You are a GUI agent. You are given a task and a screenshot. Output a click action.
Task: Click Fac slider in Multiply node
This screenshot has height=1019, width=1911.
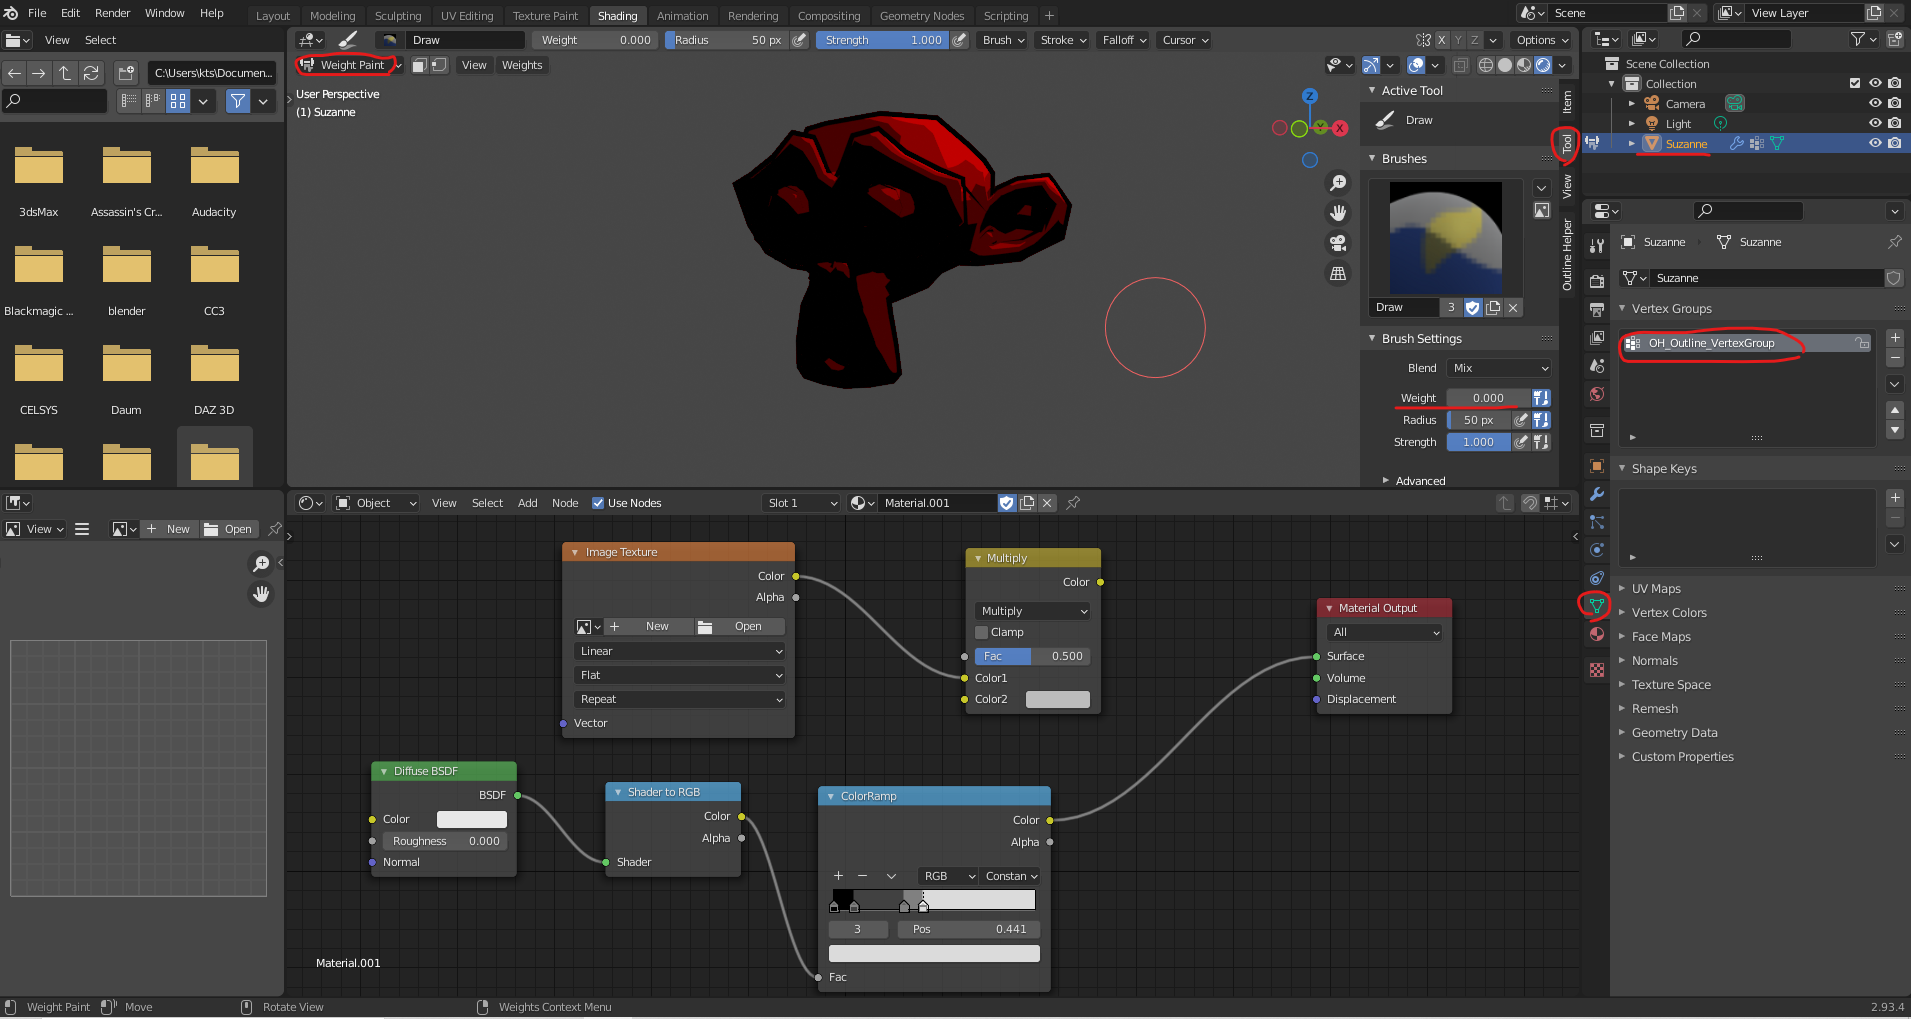click(1033, 656)
